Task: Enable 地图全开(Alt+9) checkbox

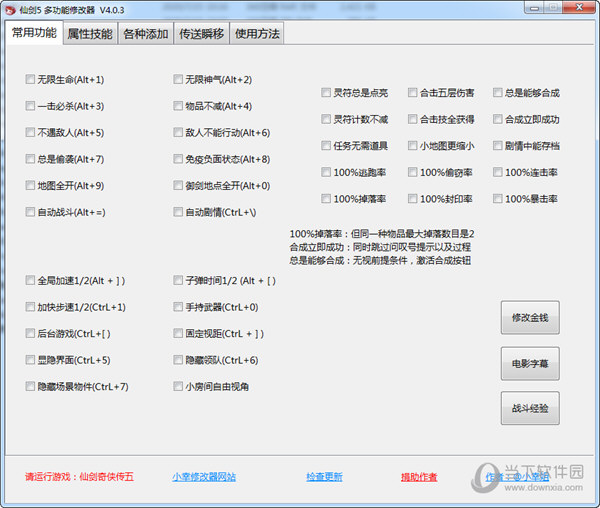Action: coord(30,186)
